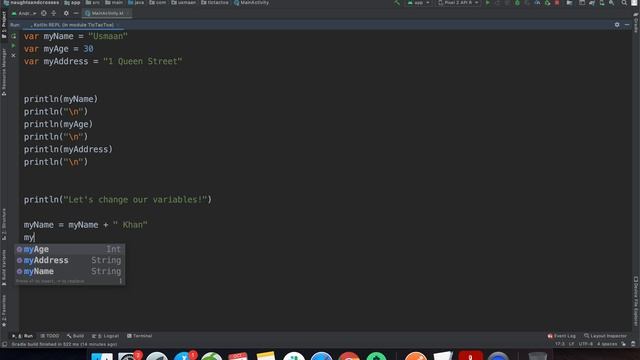The width and height of the screenshot is (640, 360).
Task: Click the REPL green execute arrow in the gutter
Action: 13,45
